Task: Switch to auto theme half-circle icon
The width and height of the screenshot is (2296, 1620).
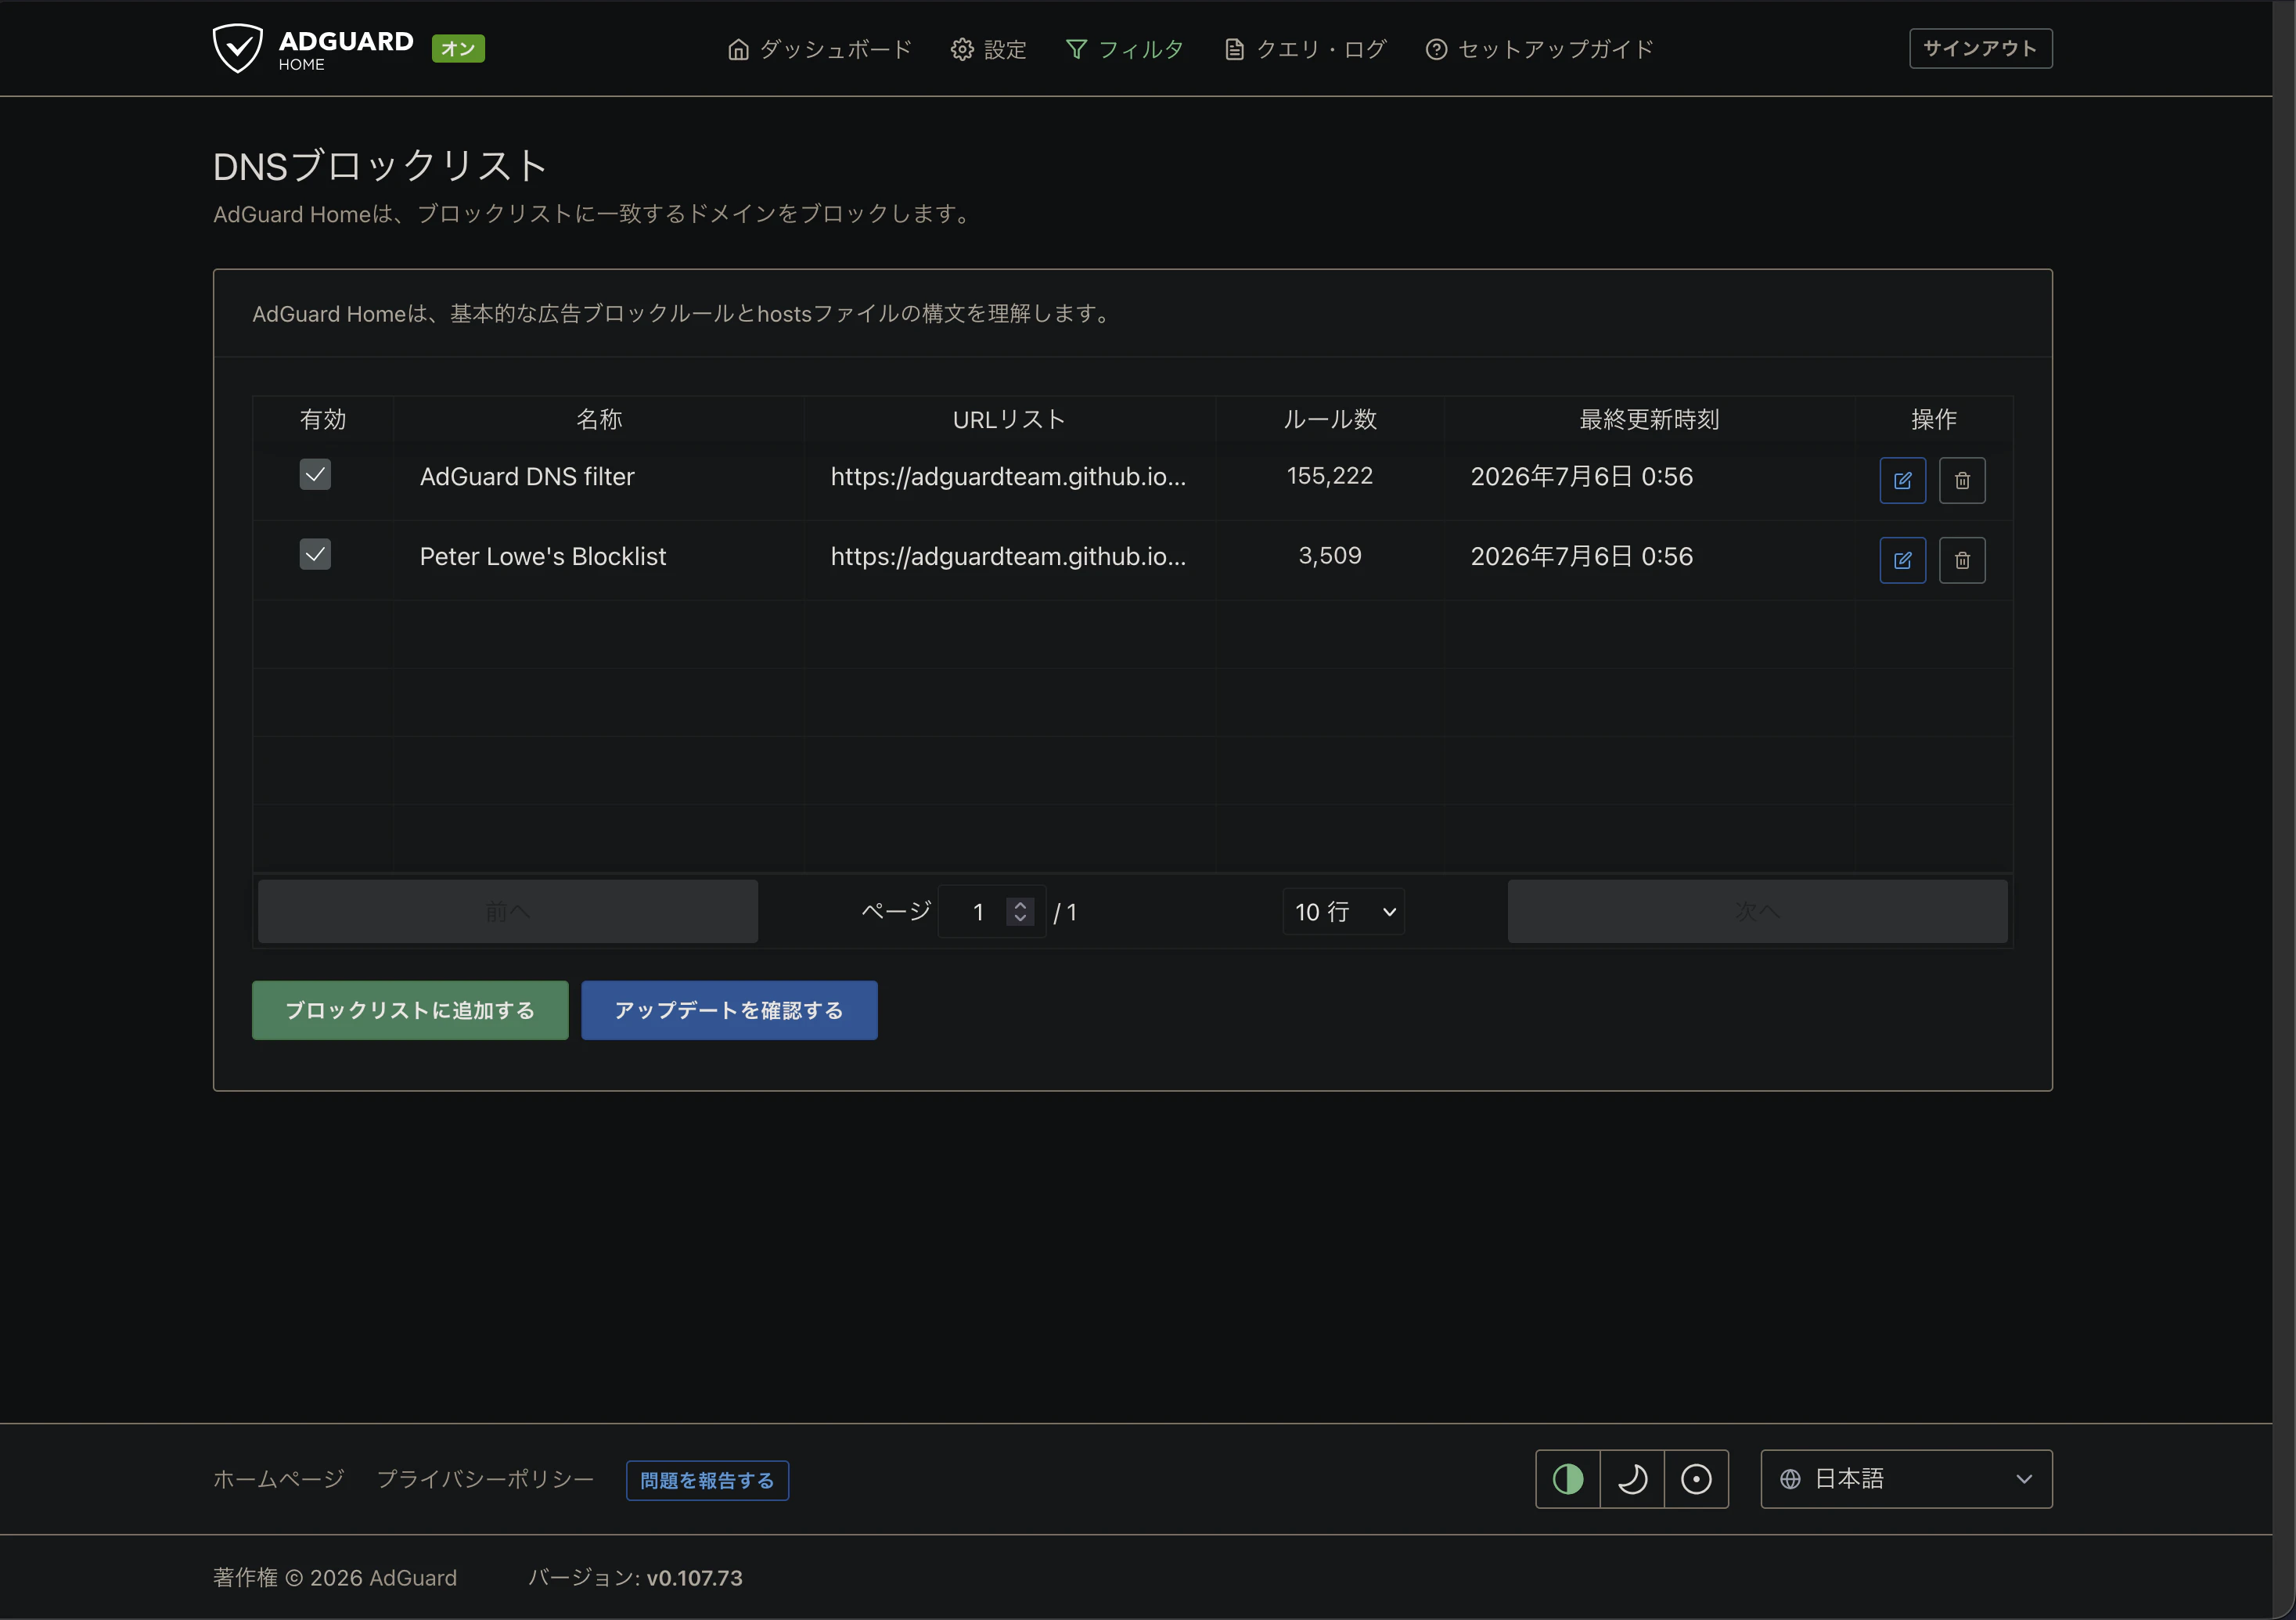Action: point(1568,1479)
